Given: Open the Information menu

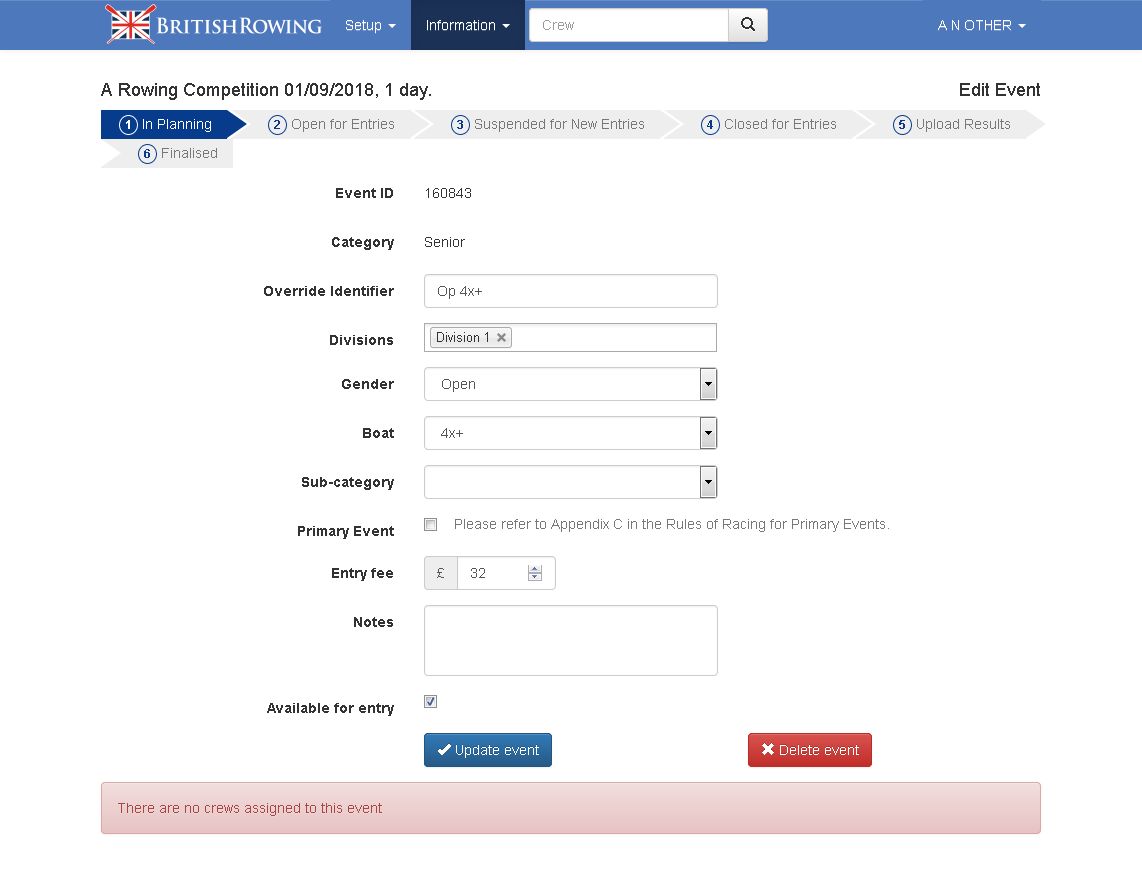Looking at the screenshot, I should [467, 25].
